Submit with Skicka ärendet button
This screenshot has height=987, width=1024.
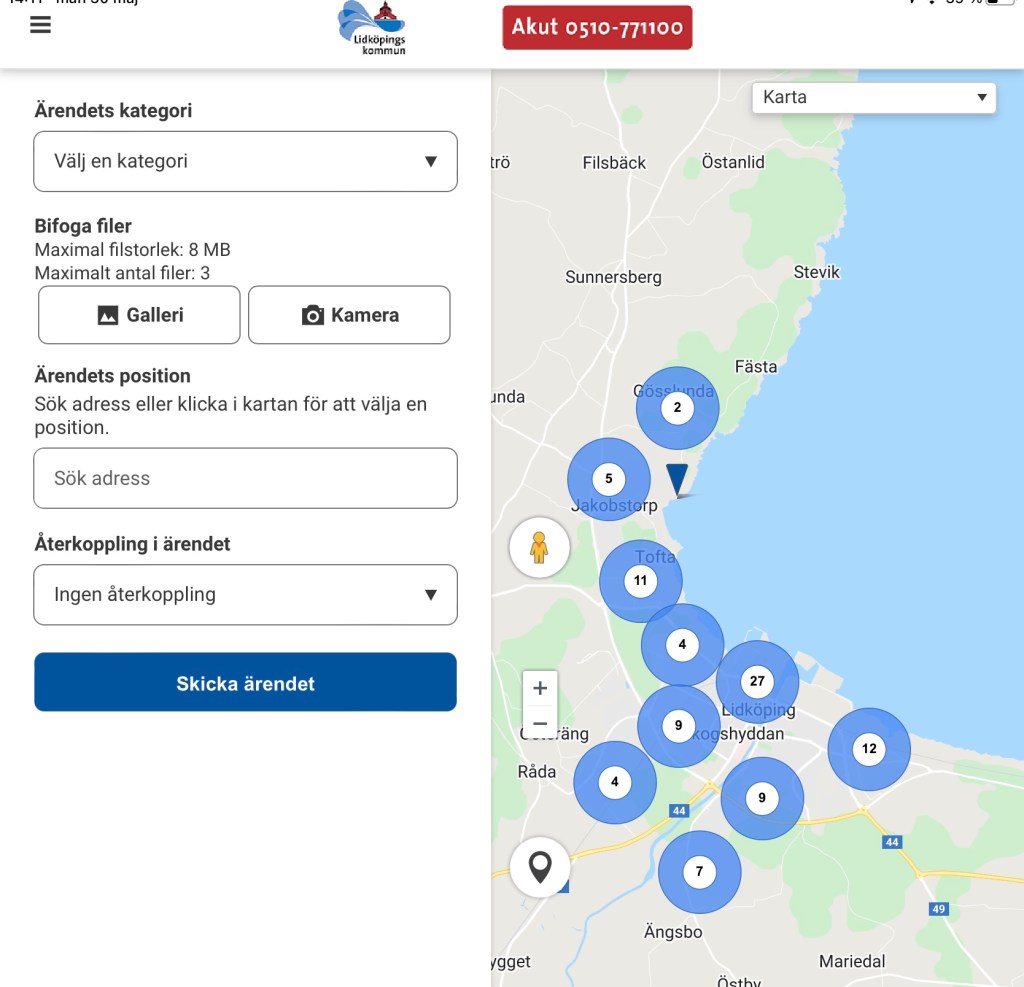click(245, 683)
